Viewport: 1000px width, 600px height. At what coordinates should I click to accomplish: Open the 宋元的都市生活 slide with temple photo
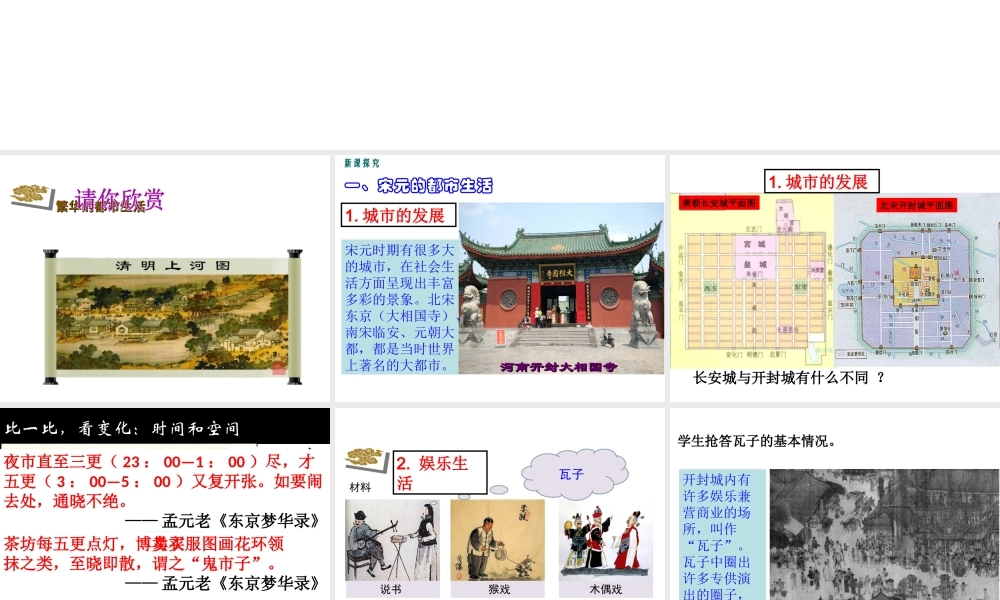pyautogui.click(x=499, y=278)
